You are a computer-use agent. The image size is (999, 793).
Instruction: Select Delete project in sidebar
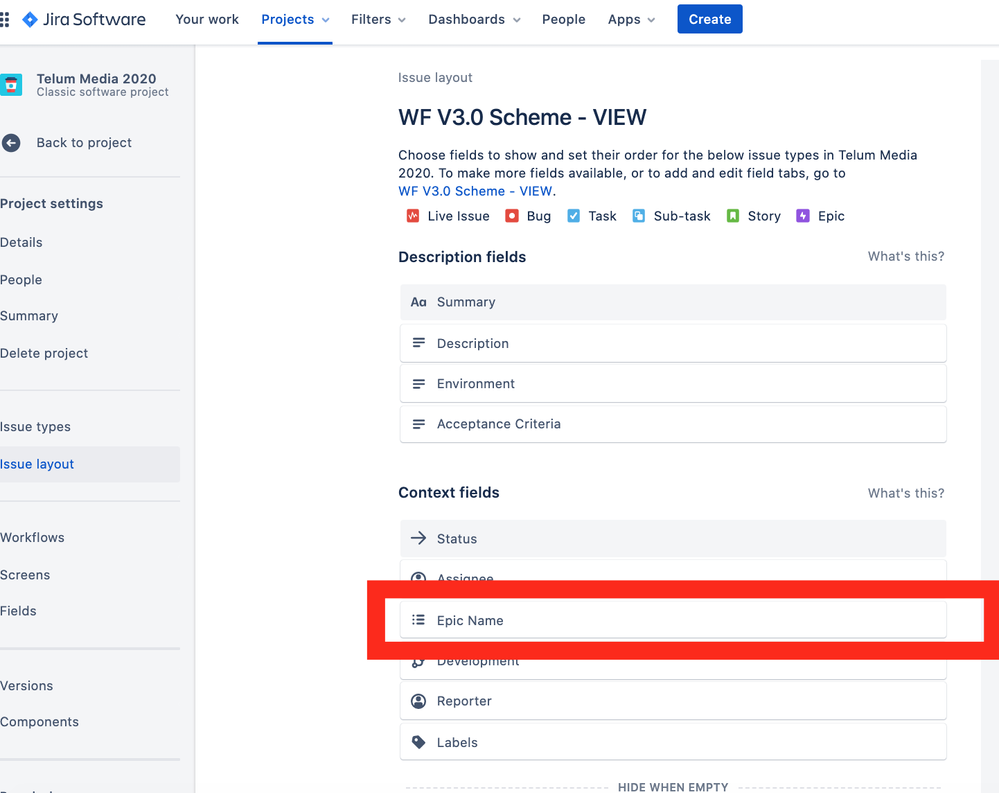pyautogui.click(x=44, y=353)
